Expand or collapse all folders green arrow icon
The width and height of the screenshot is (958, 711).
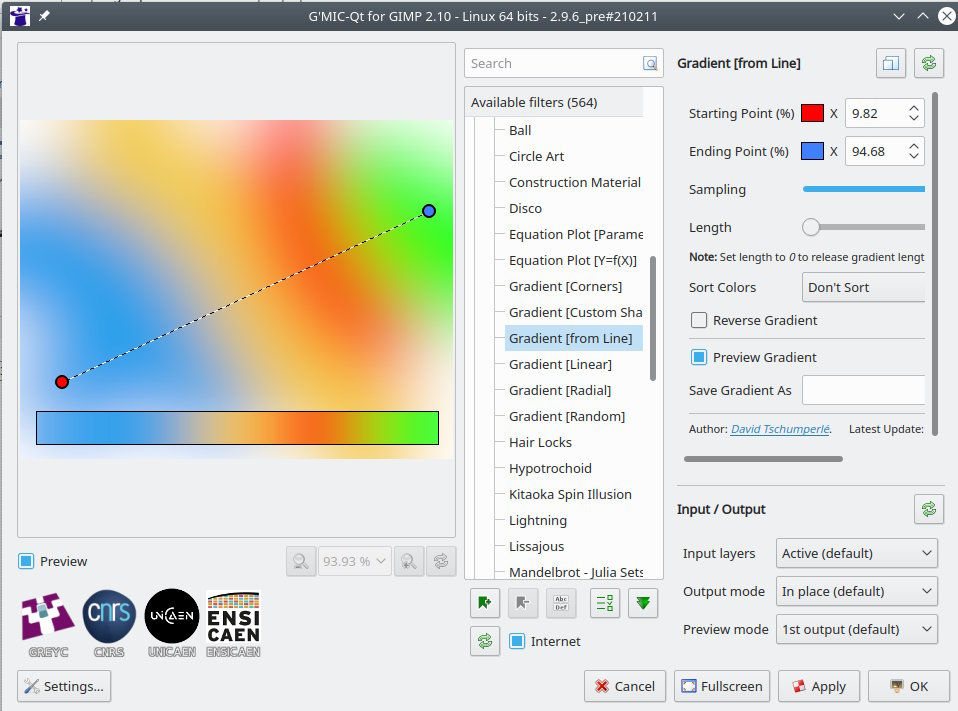coord(643,603)
